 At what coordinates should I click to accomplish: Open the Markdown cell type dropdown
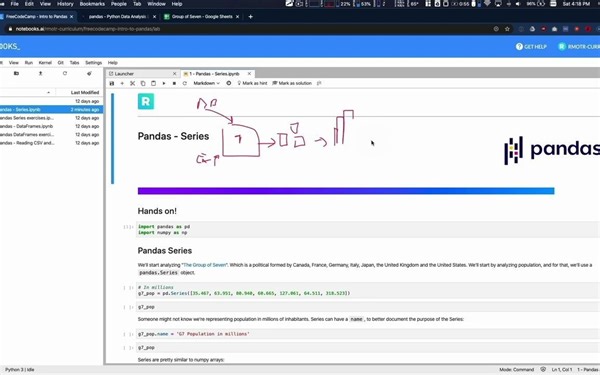coord(206,83)
